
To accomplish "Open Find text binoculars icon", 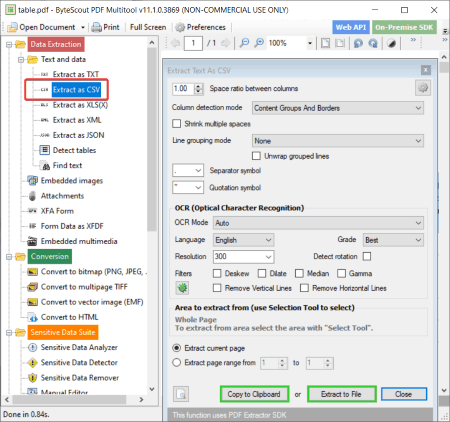I will pyautogui.click(x=45, y=165).
